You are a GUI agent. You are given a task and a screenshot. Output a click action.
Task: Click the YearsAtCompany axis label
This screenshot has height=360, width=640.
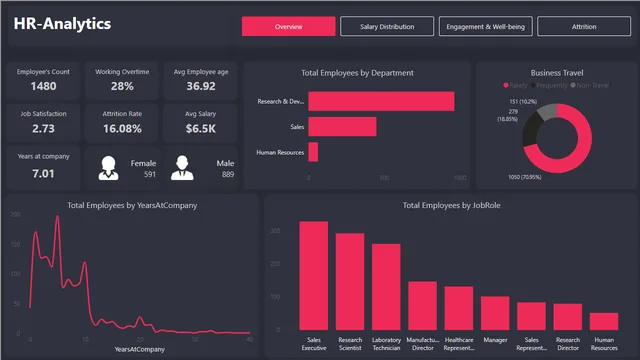[x=140, y=349]
